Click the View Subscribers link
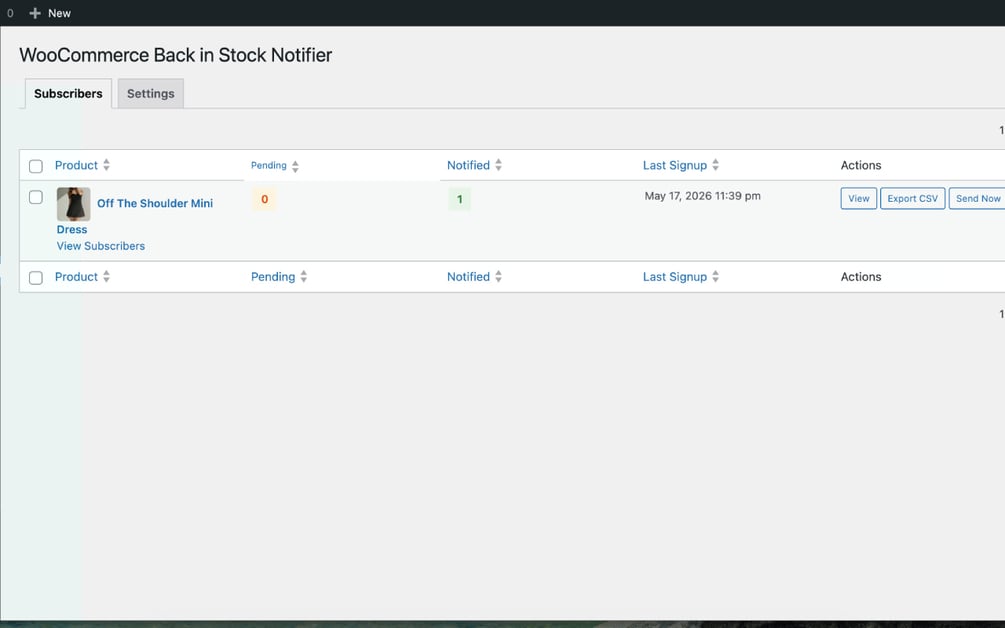 101,246
